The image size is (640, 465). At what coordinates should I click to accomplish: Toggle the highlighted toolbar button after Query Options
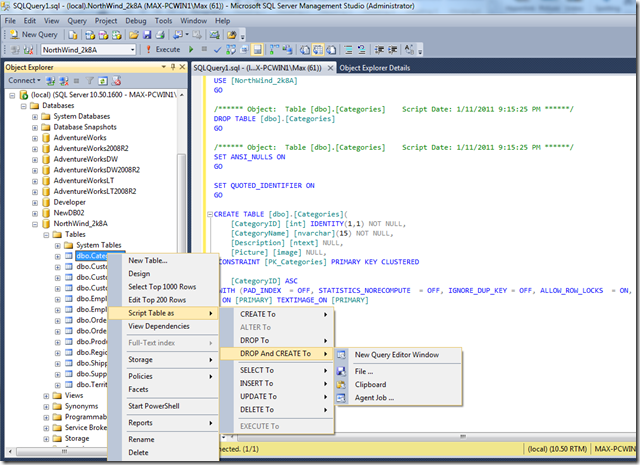(x=257, y=50)
